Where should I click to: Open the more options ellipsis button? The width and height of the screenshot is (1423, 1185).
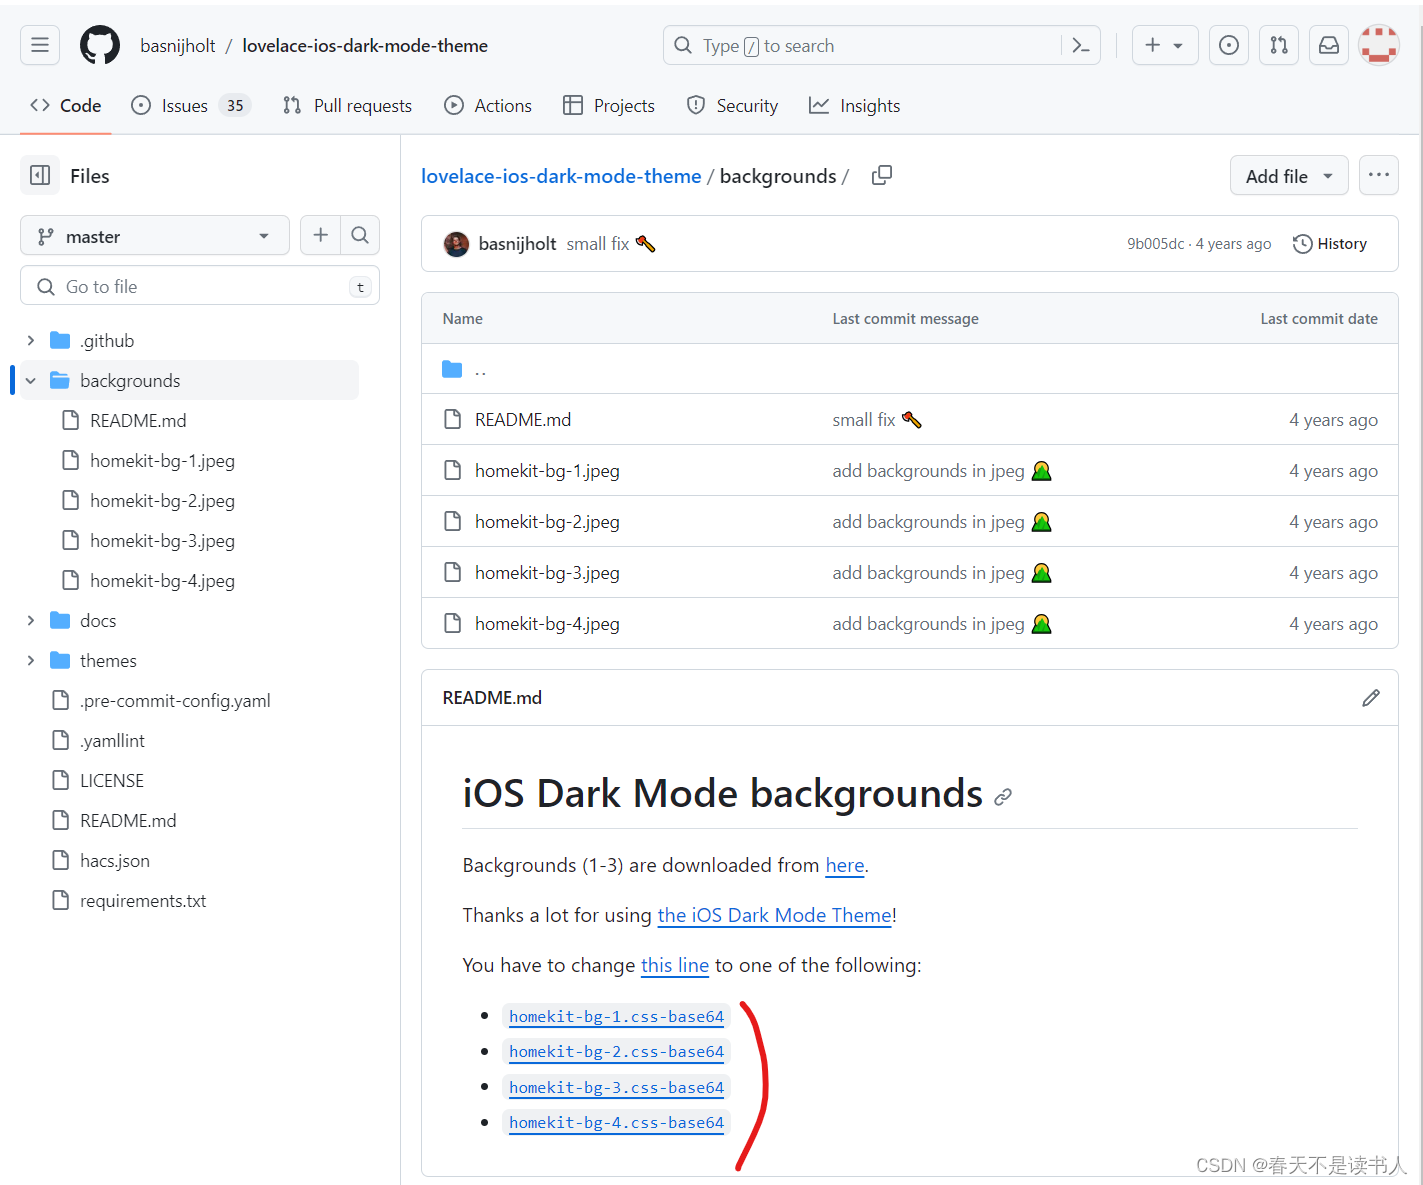coord(1379,175)
